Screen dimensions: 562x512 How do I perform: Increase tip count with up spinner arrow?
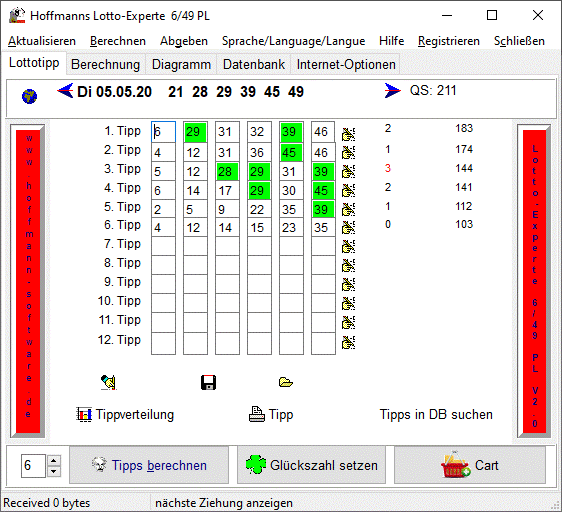pos(54,460)
